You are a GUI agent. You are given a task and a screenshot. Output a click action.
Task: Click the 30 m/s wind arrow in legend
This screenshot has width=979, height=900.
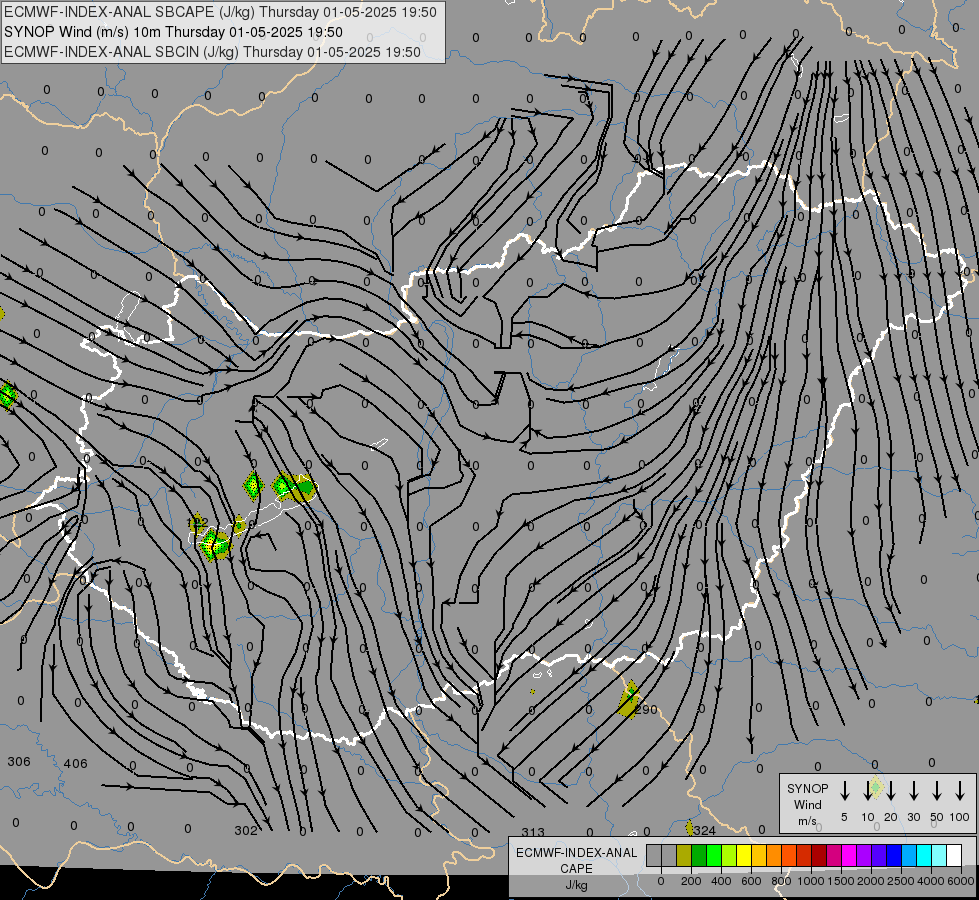(914, 790)
